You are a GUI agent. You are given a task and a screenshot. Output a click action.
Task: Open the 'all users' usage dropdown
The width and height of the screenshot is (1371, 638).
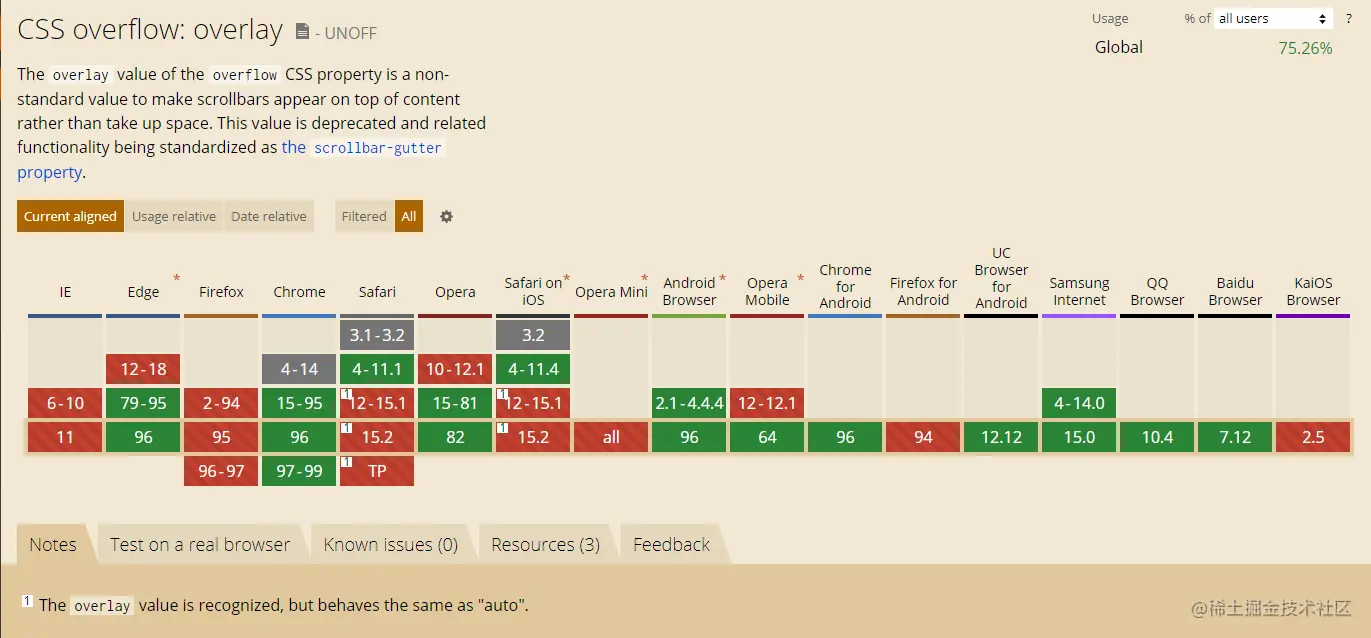(1273, 19)
